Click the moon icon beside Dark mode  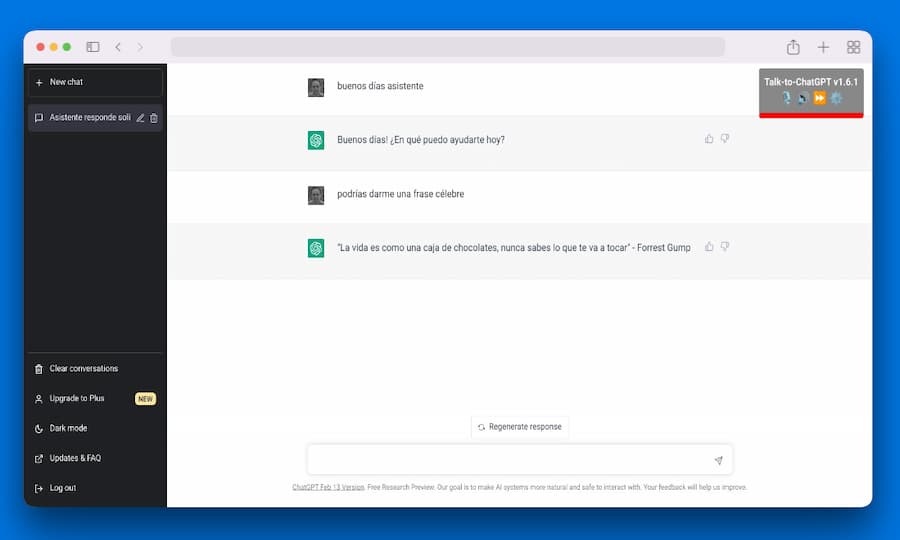pyautogui.click(x=38, y=429)
